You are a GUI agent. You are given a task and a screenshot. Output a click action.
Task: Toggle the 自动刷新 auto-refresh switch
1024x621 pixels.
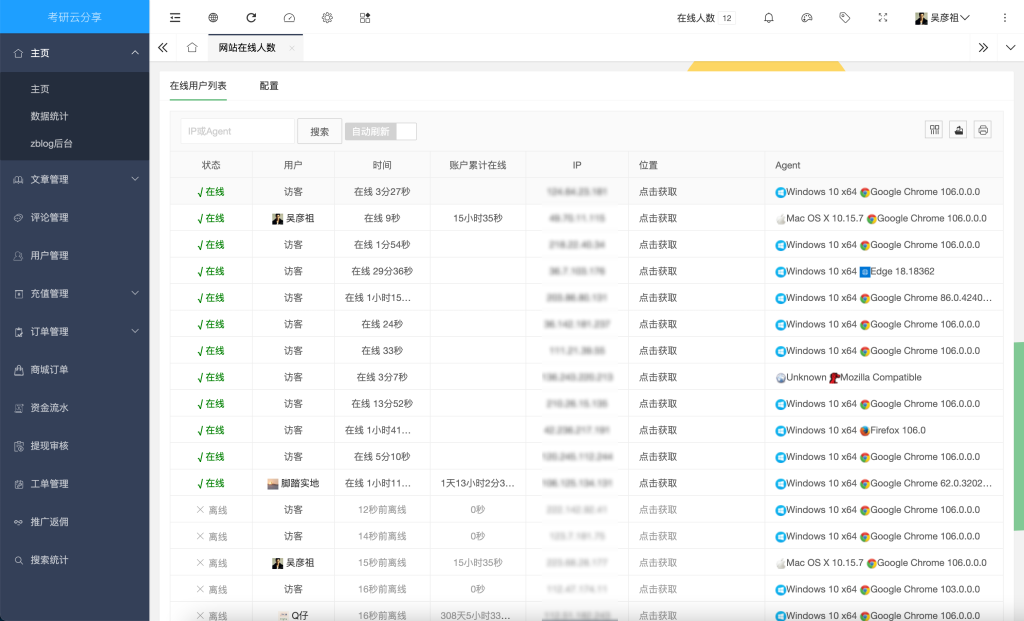[x=380, y=131]
